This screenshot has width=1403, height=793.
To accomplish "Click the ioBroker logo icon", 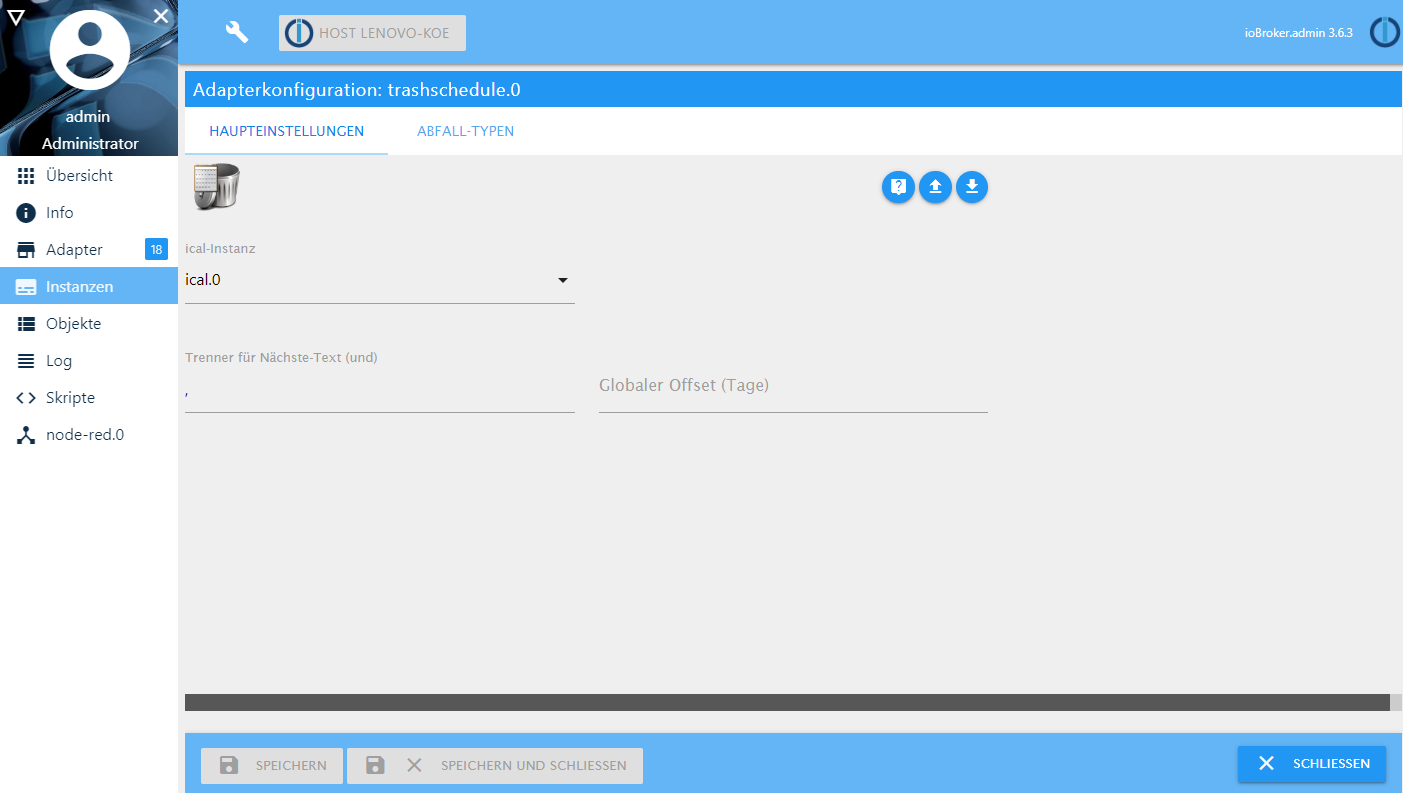I will (1384, 32).
